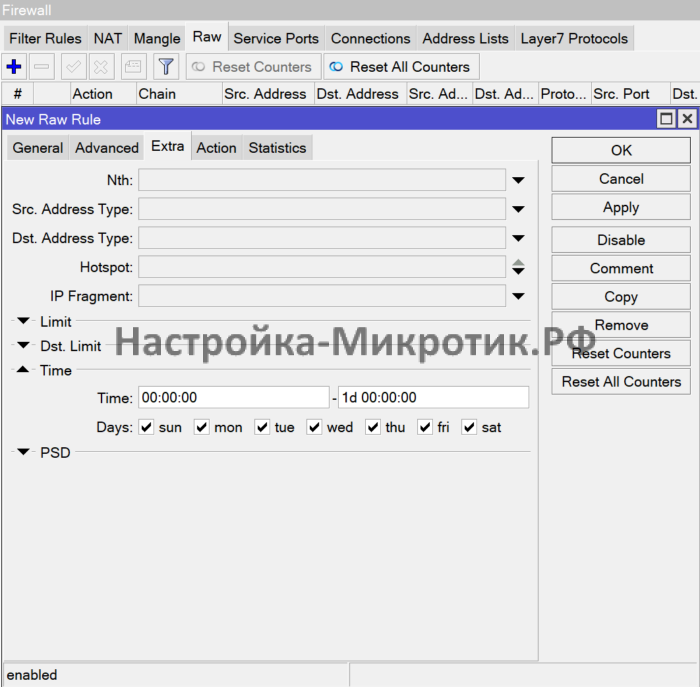Image resolution: width=700 pixels, height=687 pixels.
Task: Maximize the New Raw Rule dialog
Action: click(666, 119)
